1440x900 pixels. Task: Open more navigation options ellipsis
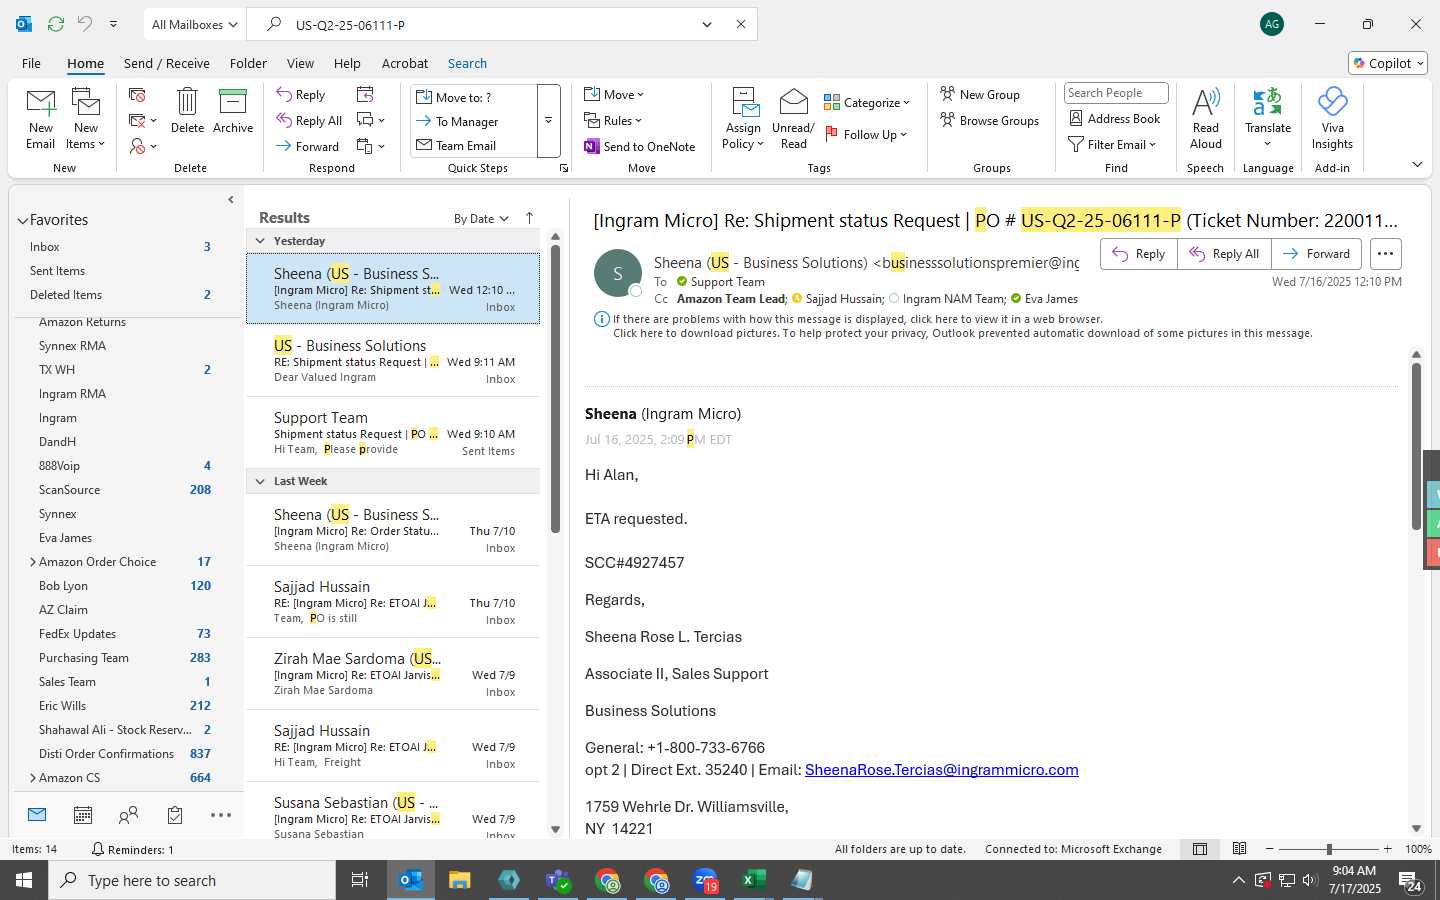pos(221,816)
